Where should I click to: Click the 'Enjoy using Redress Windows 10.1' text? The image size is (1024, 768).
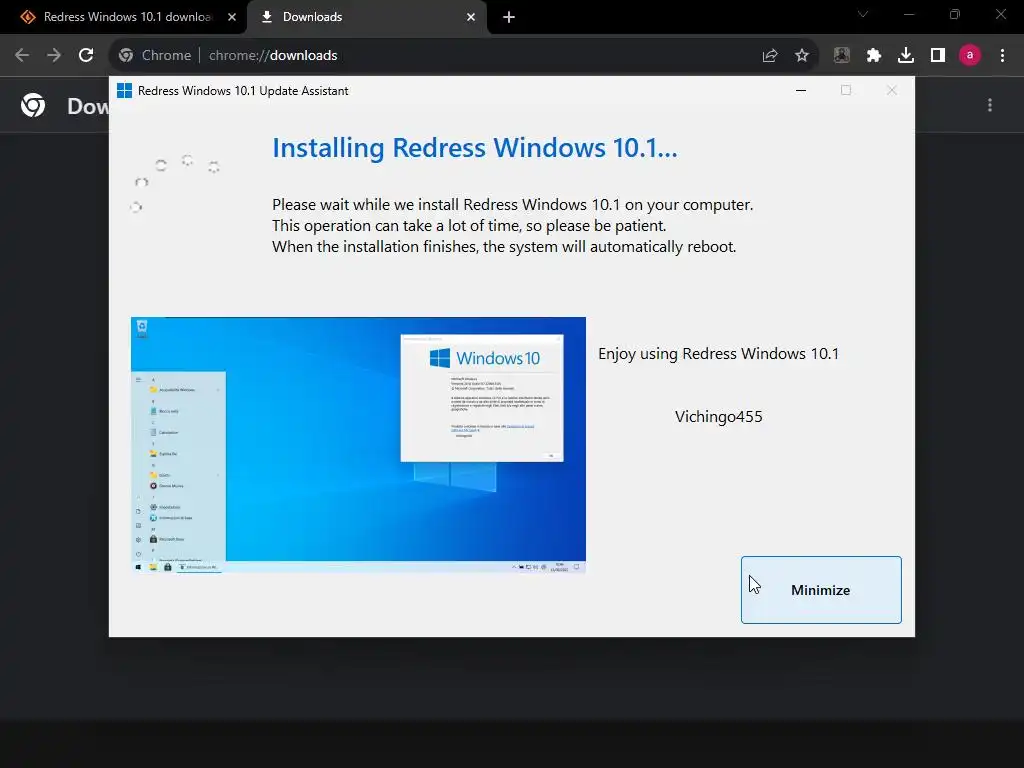point(718,354)
